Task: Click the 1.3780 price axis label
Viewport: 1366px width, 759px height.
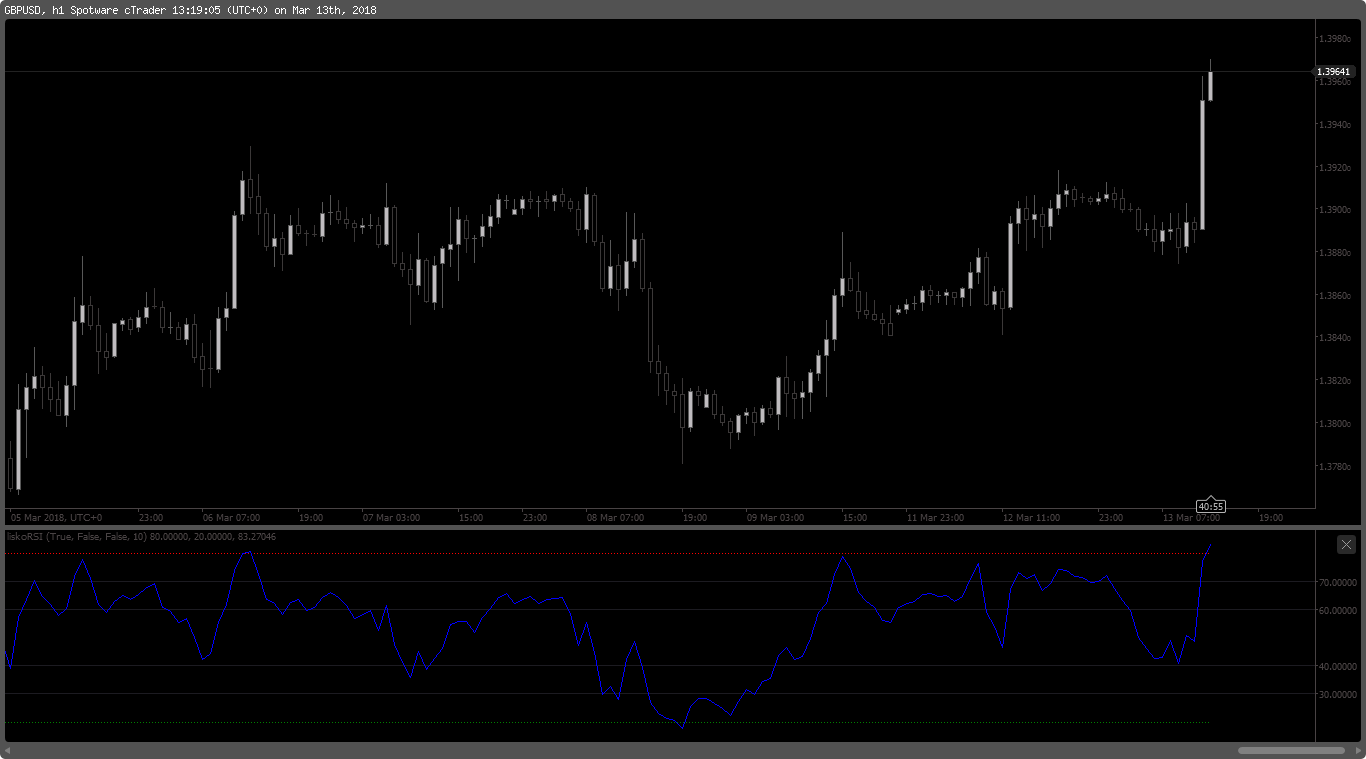Action: (x=1335, y=467)
